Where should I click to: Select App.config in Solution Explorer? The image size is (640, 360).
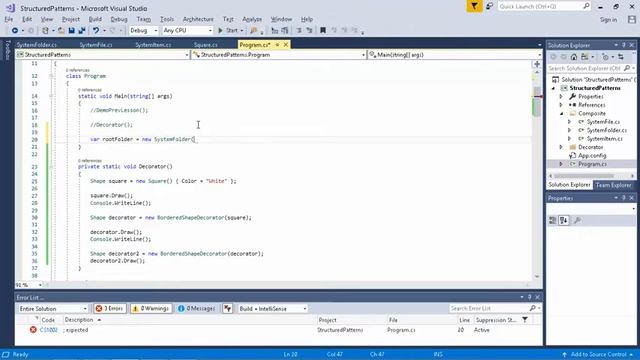pyautogui.click(x=591, y=156)
